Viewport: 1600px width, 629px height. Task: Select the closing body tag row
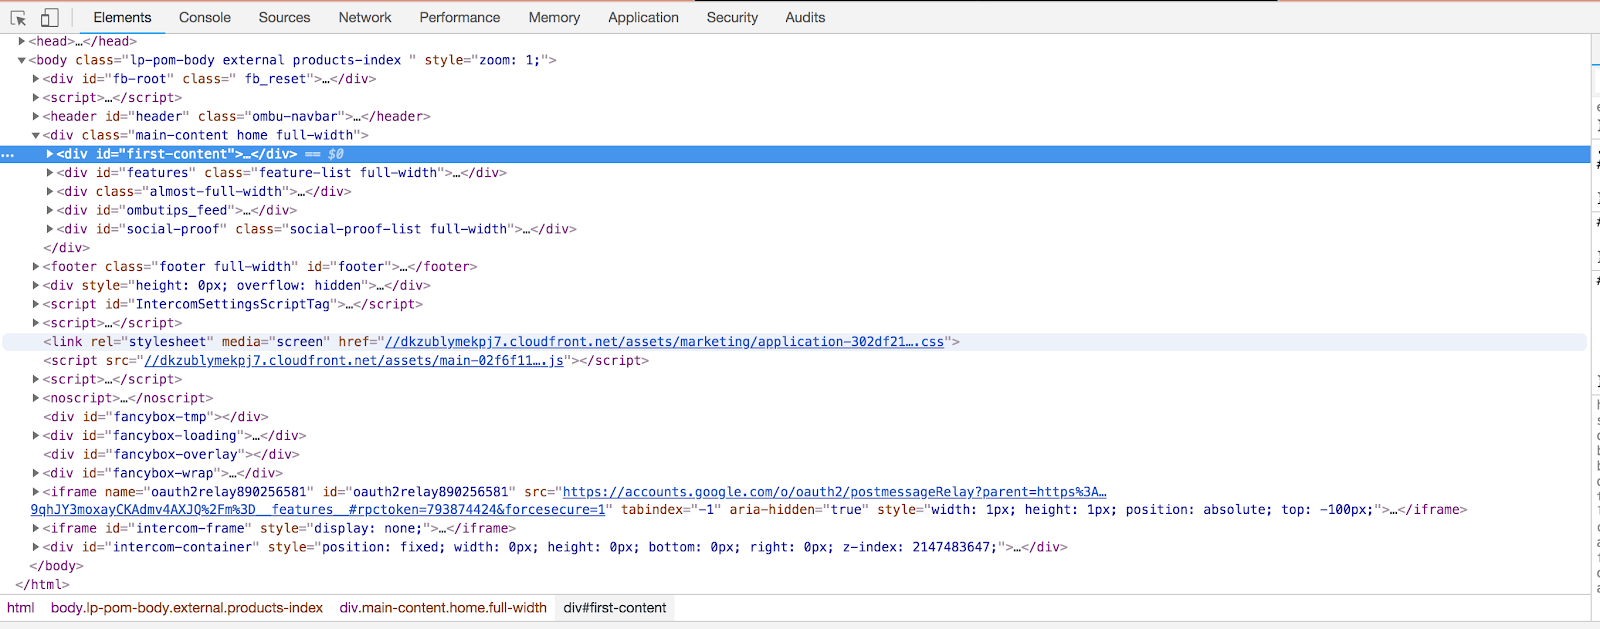[x=56, y=566]
